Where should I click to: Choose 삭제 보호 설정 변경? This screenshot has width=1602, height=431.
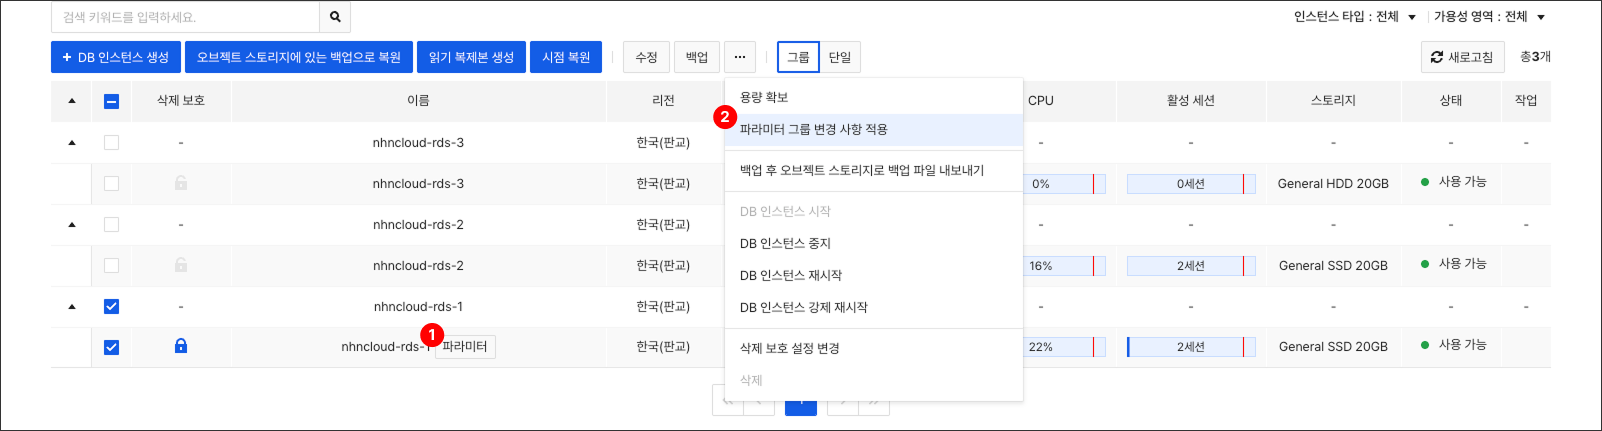point(874,348)
